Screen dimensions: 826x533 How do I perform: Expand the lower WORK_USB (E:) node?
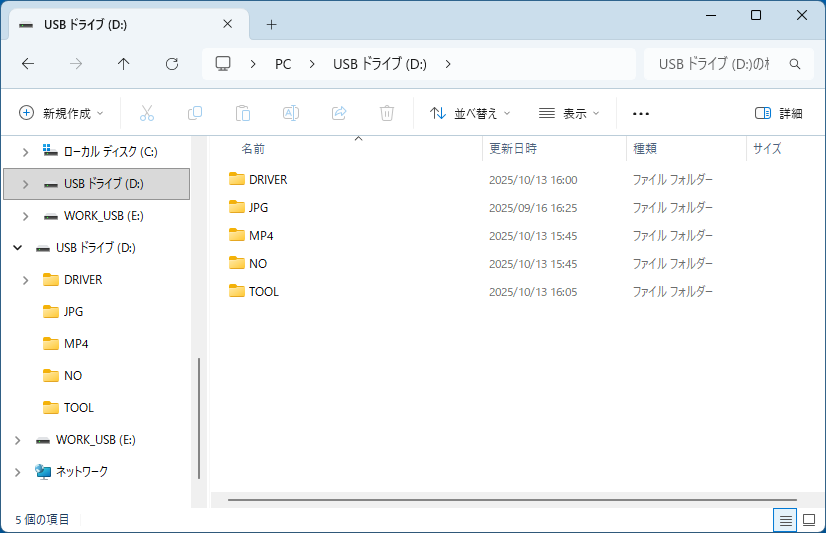tap(17, 440)
